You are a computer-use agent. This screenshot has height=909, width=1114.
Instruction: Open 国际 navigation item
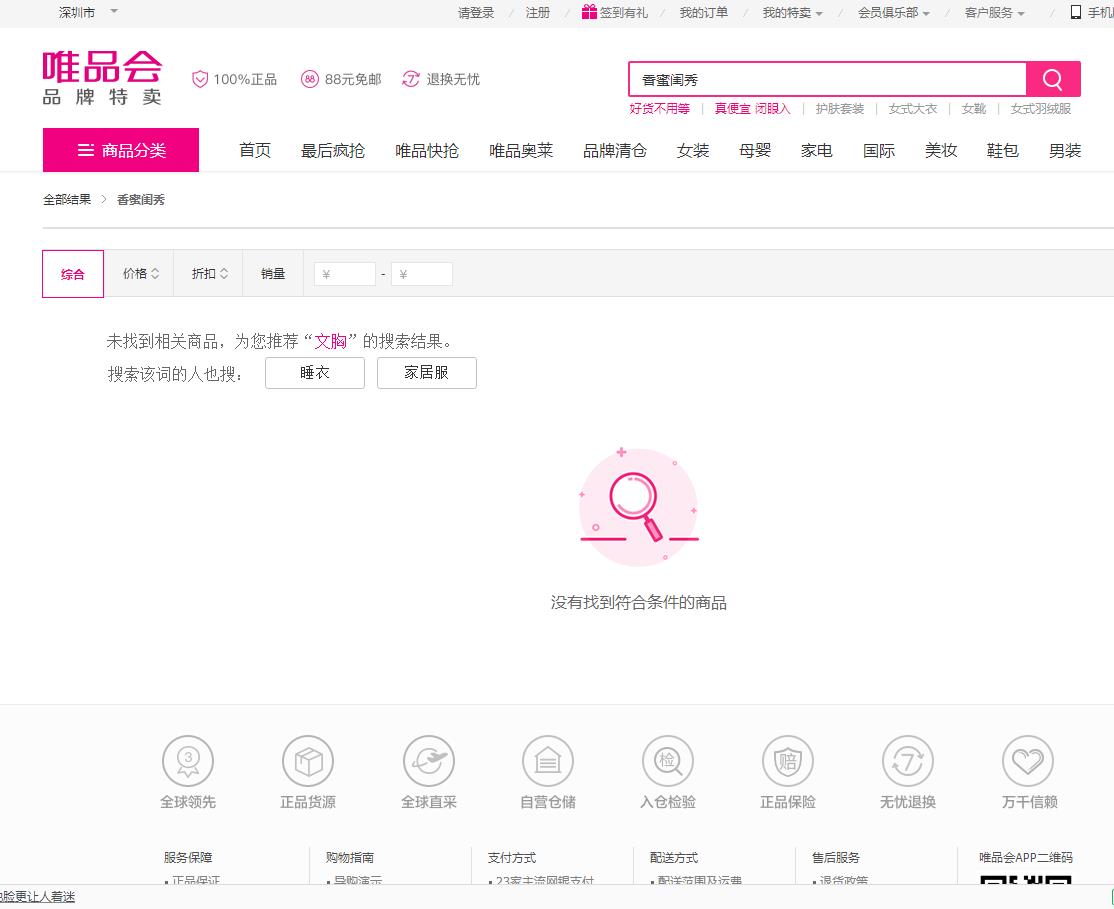pos(879,151)
